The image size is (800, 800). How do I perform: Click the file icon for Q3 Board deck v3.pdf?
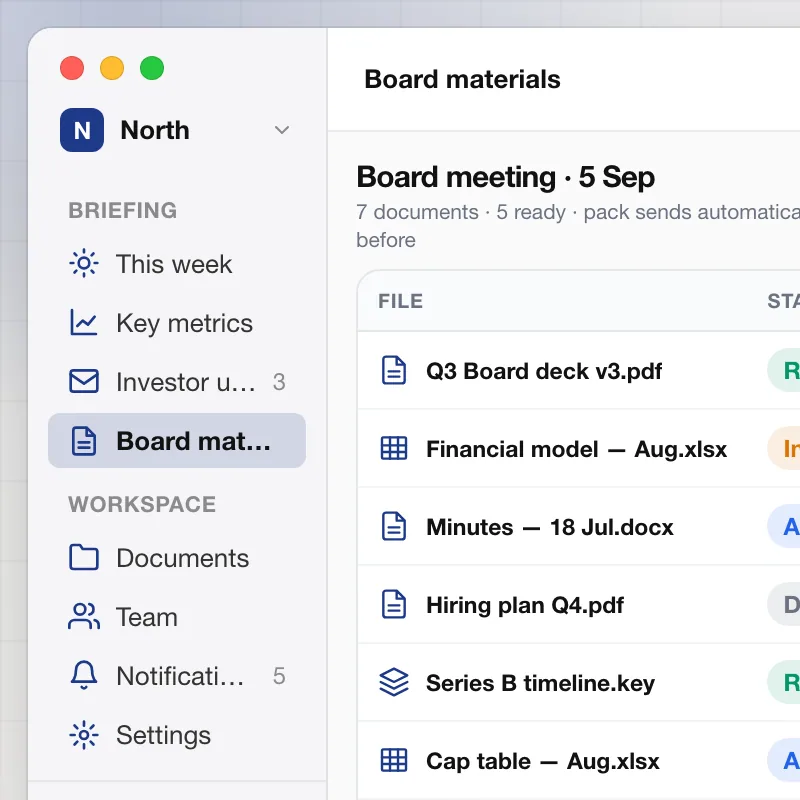coord(394,370)
